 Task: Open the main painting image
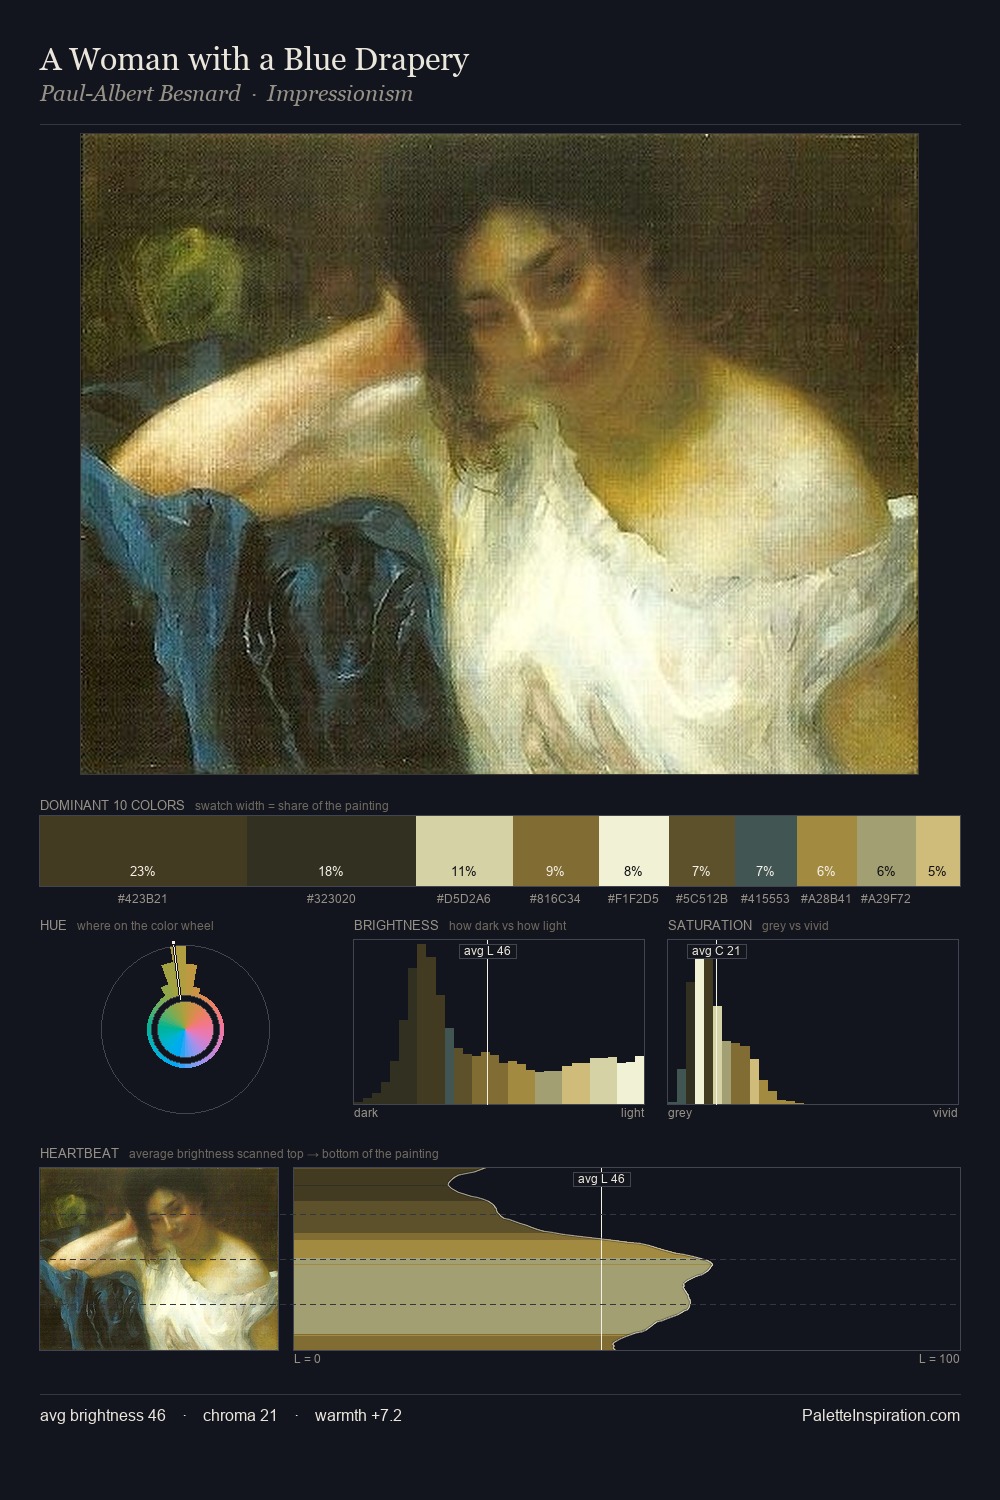point(499,454)
